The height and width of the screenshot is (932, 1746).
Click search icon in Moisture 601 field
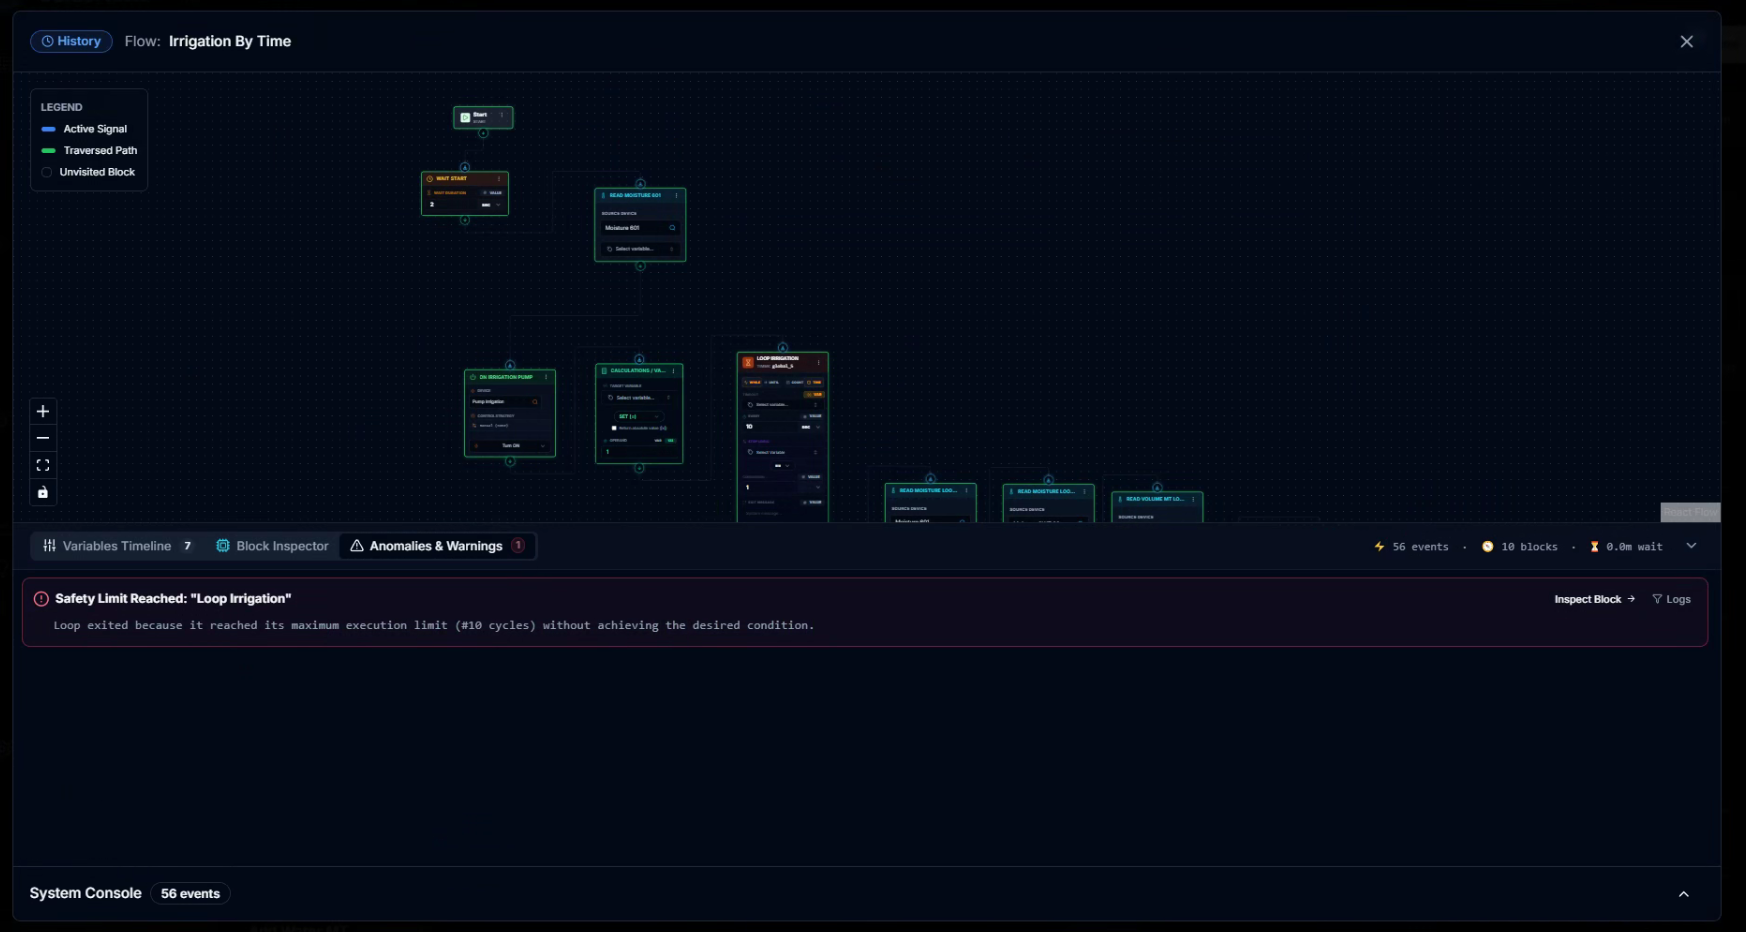pyautogui.click(x=672, y=228)
